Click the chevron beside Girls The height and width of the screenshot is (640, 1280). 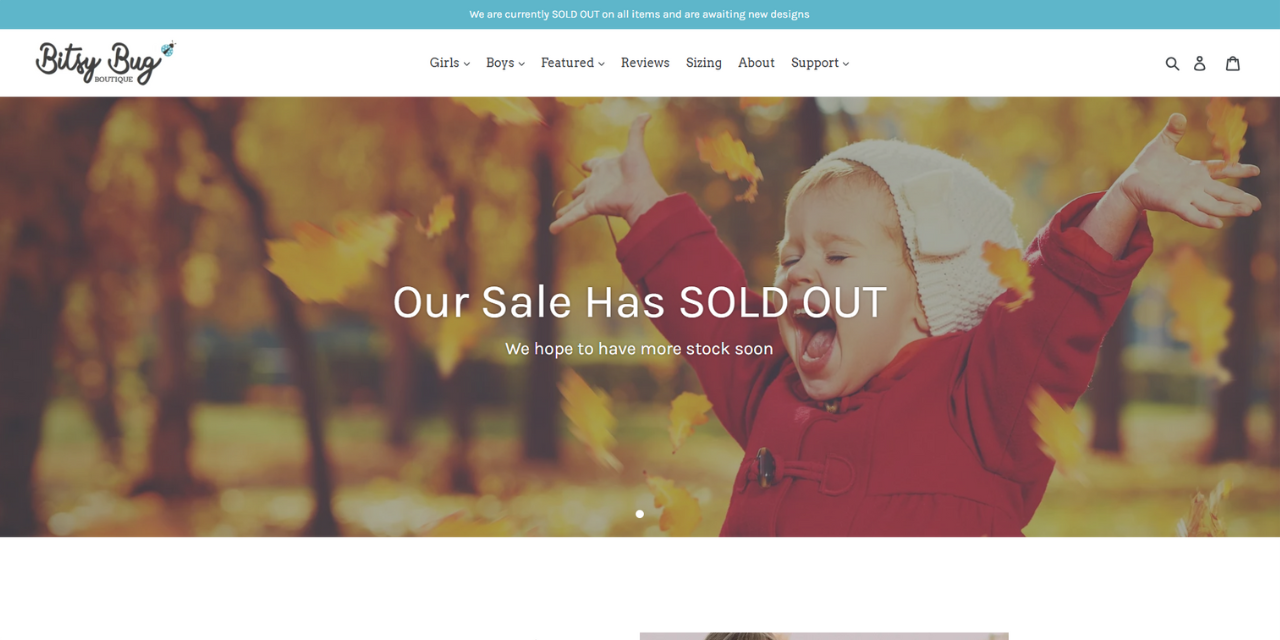(x=467, y=64)
